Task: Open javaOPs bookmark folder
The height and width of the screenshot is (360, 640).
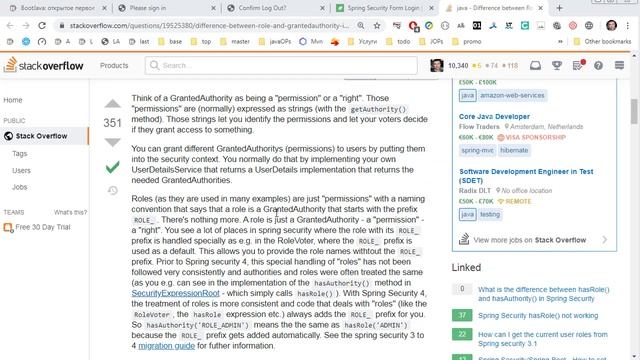Action: 275,42
